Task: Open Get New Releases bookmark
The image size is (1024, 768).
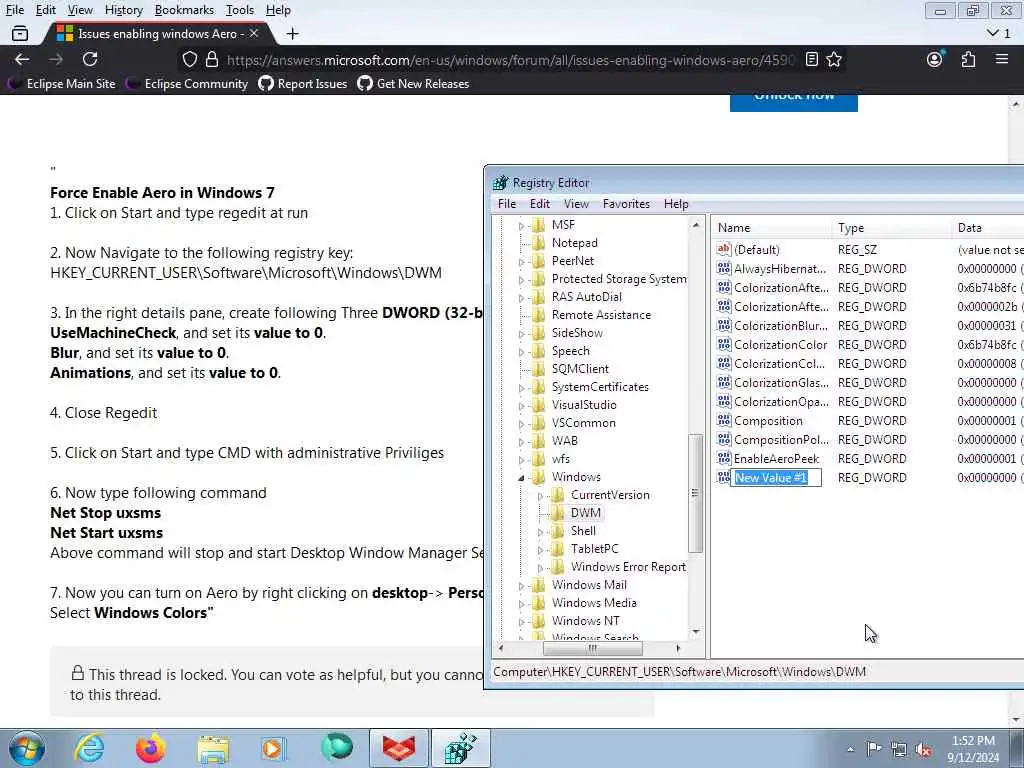Action: [x=414, y=84]
